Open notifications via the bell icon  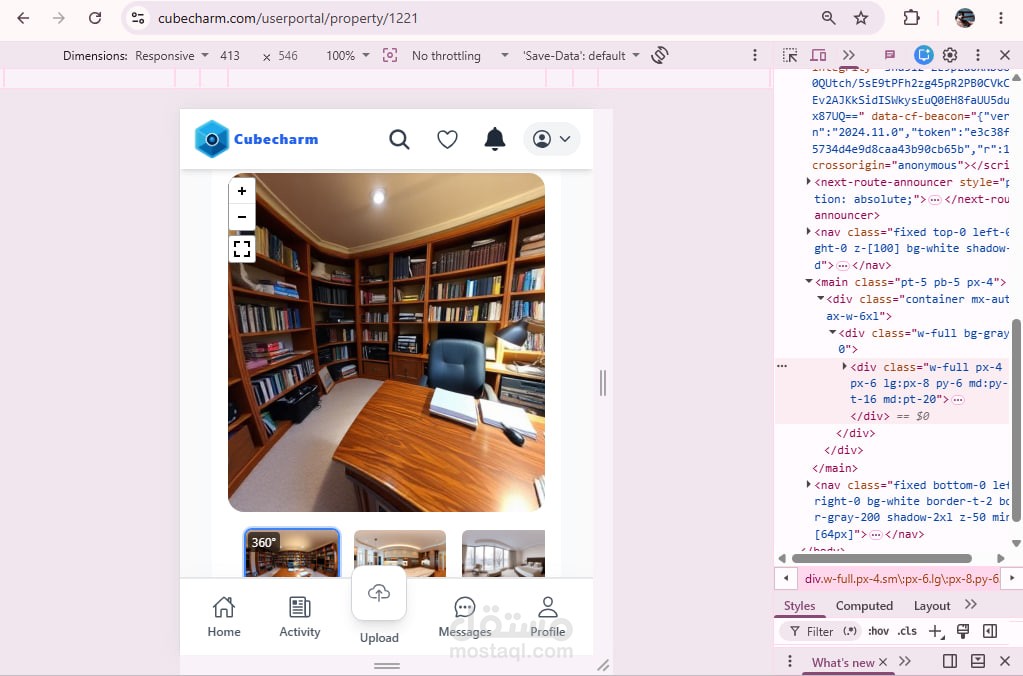click(x=495, y=139)
